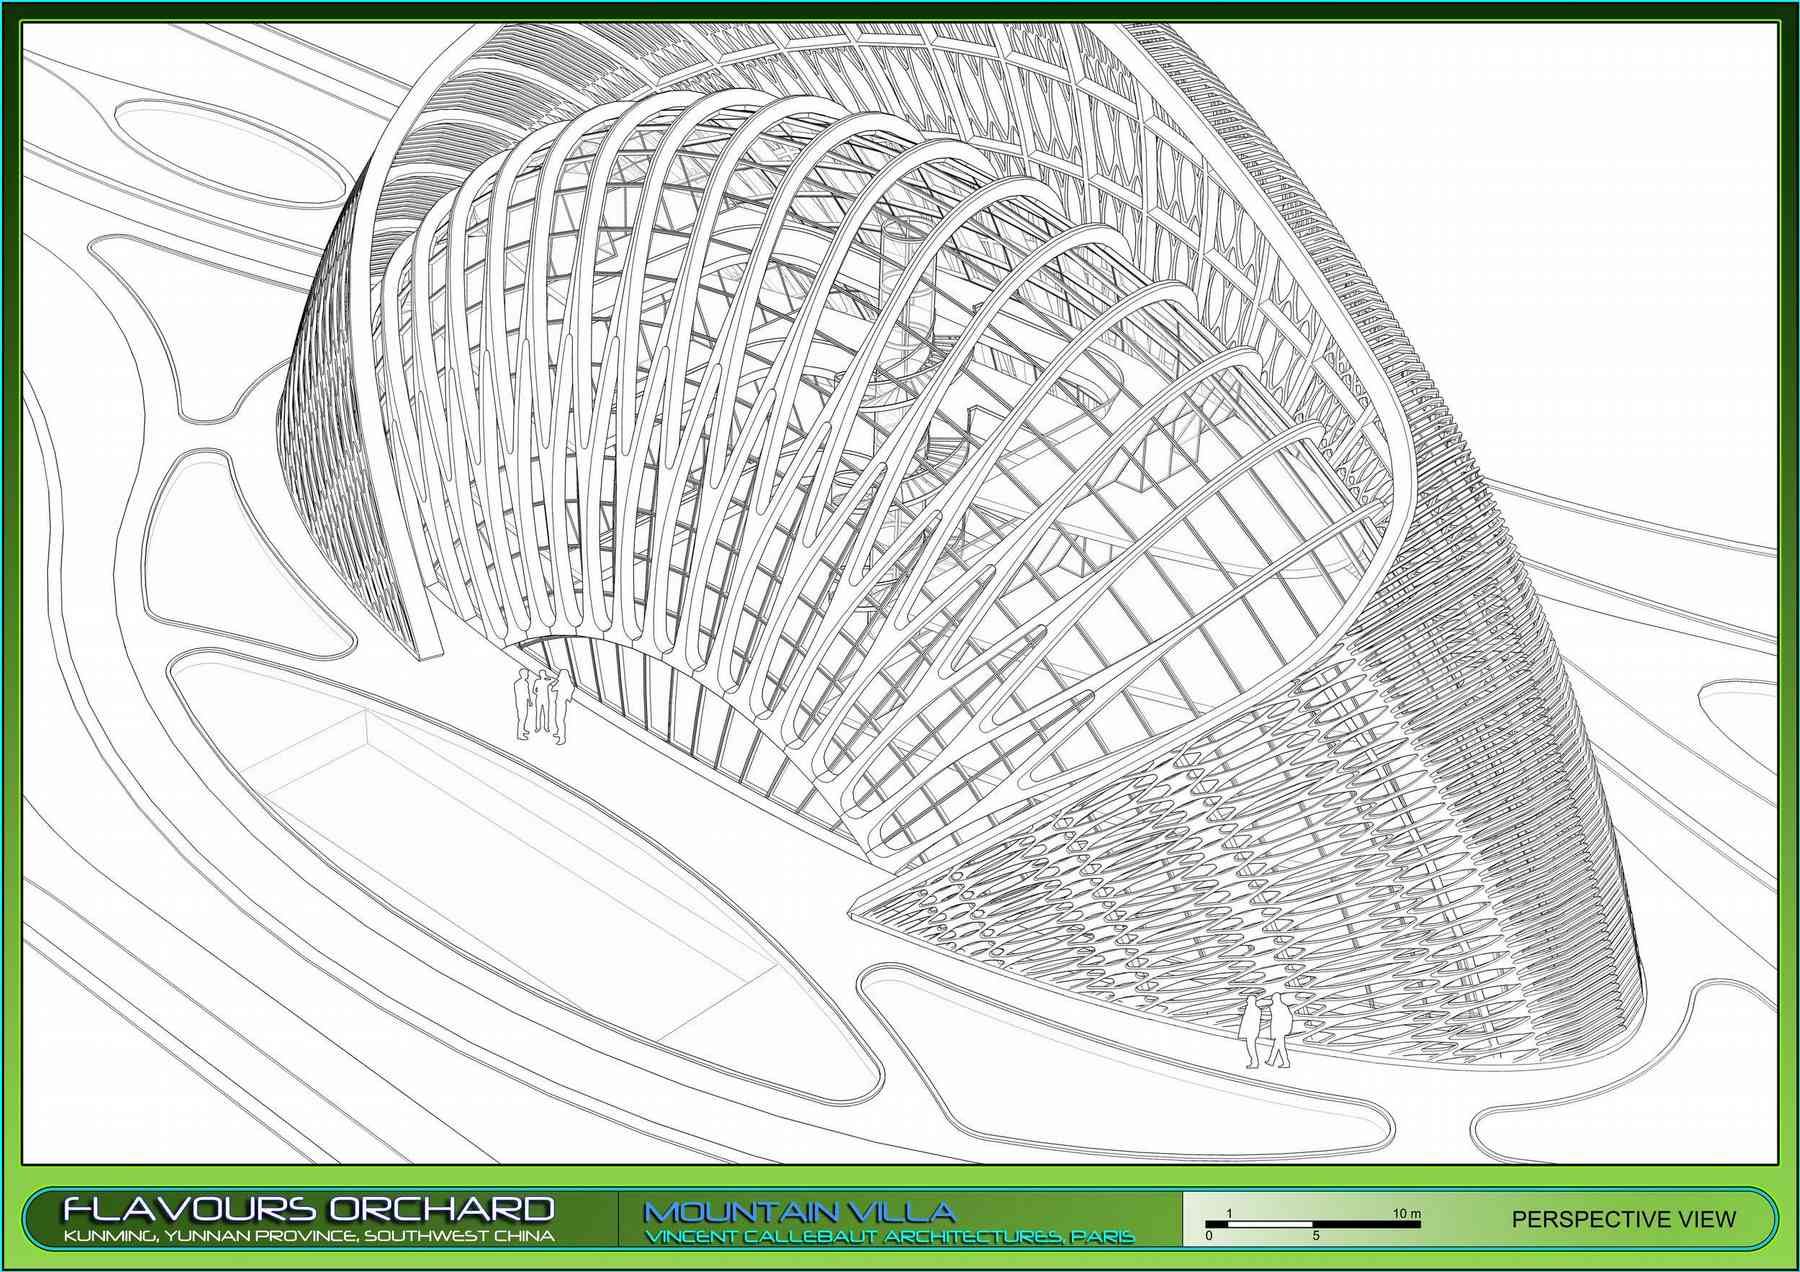Select the Vincent Callebaut Architectures, Paris credit
This screenshot has width=1800, height=1272.
click(x=889, y=1237)
